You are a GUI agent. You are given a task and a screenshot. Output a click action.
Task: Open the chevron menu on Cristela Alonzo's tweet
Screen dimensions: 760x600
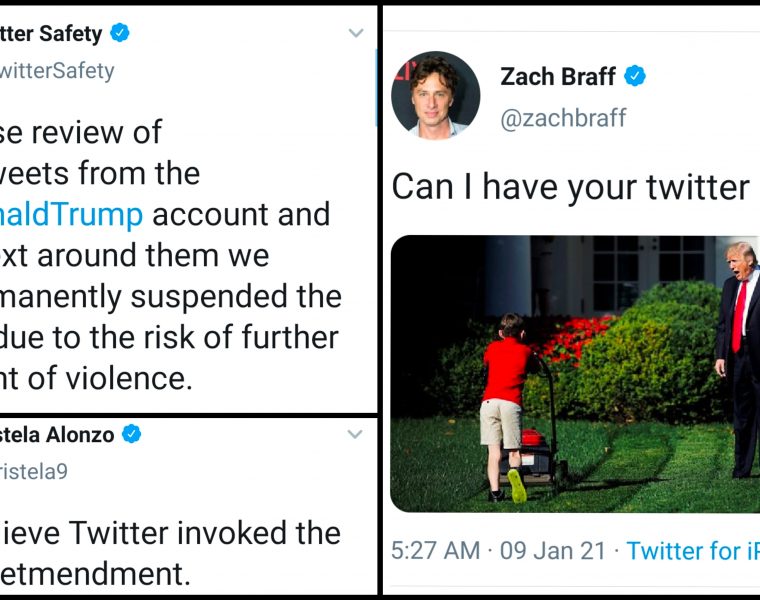pos(354,435)
